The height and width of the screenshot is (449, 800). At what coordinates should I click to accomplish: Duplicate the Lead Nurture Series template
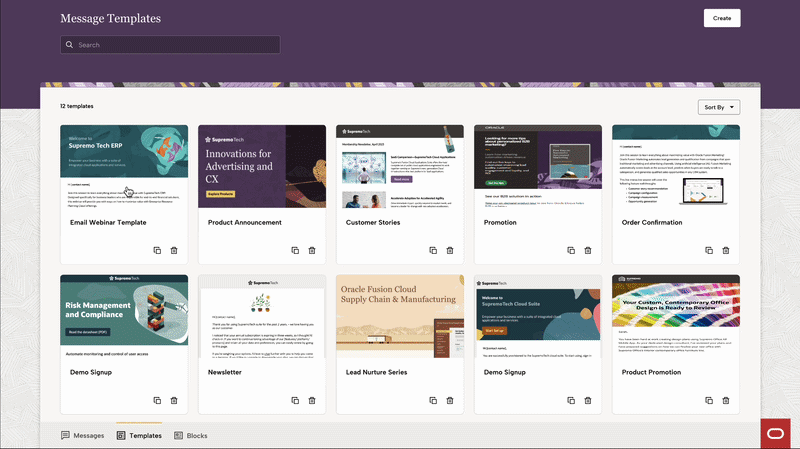(x=433, y=401)
